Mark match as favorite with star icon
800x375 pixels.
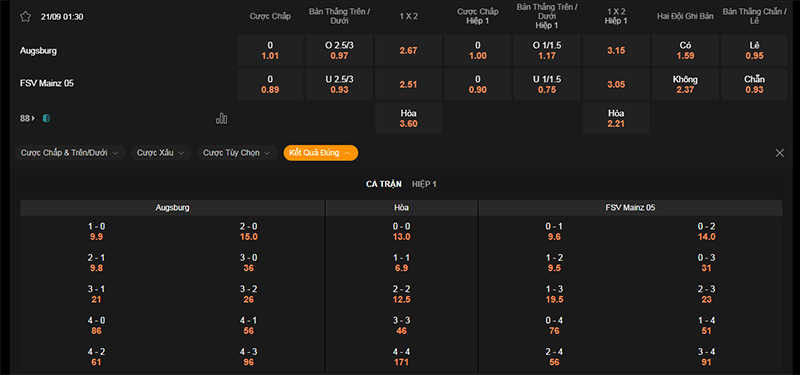(26, 16)
